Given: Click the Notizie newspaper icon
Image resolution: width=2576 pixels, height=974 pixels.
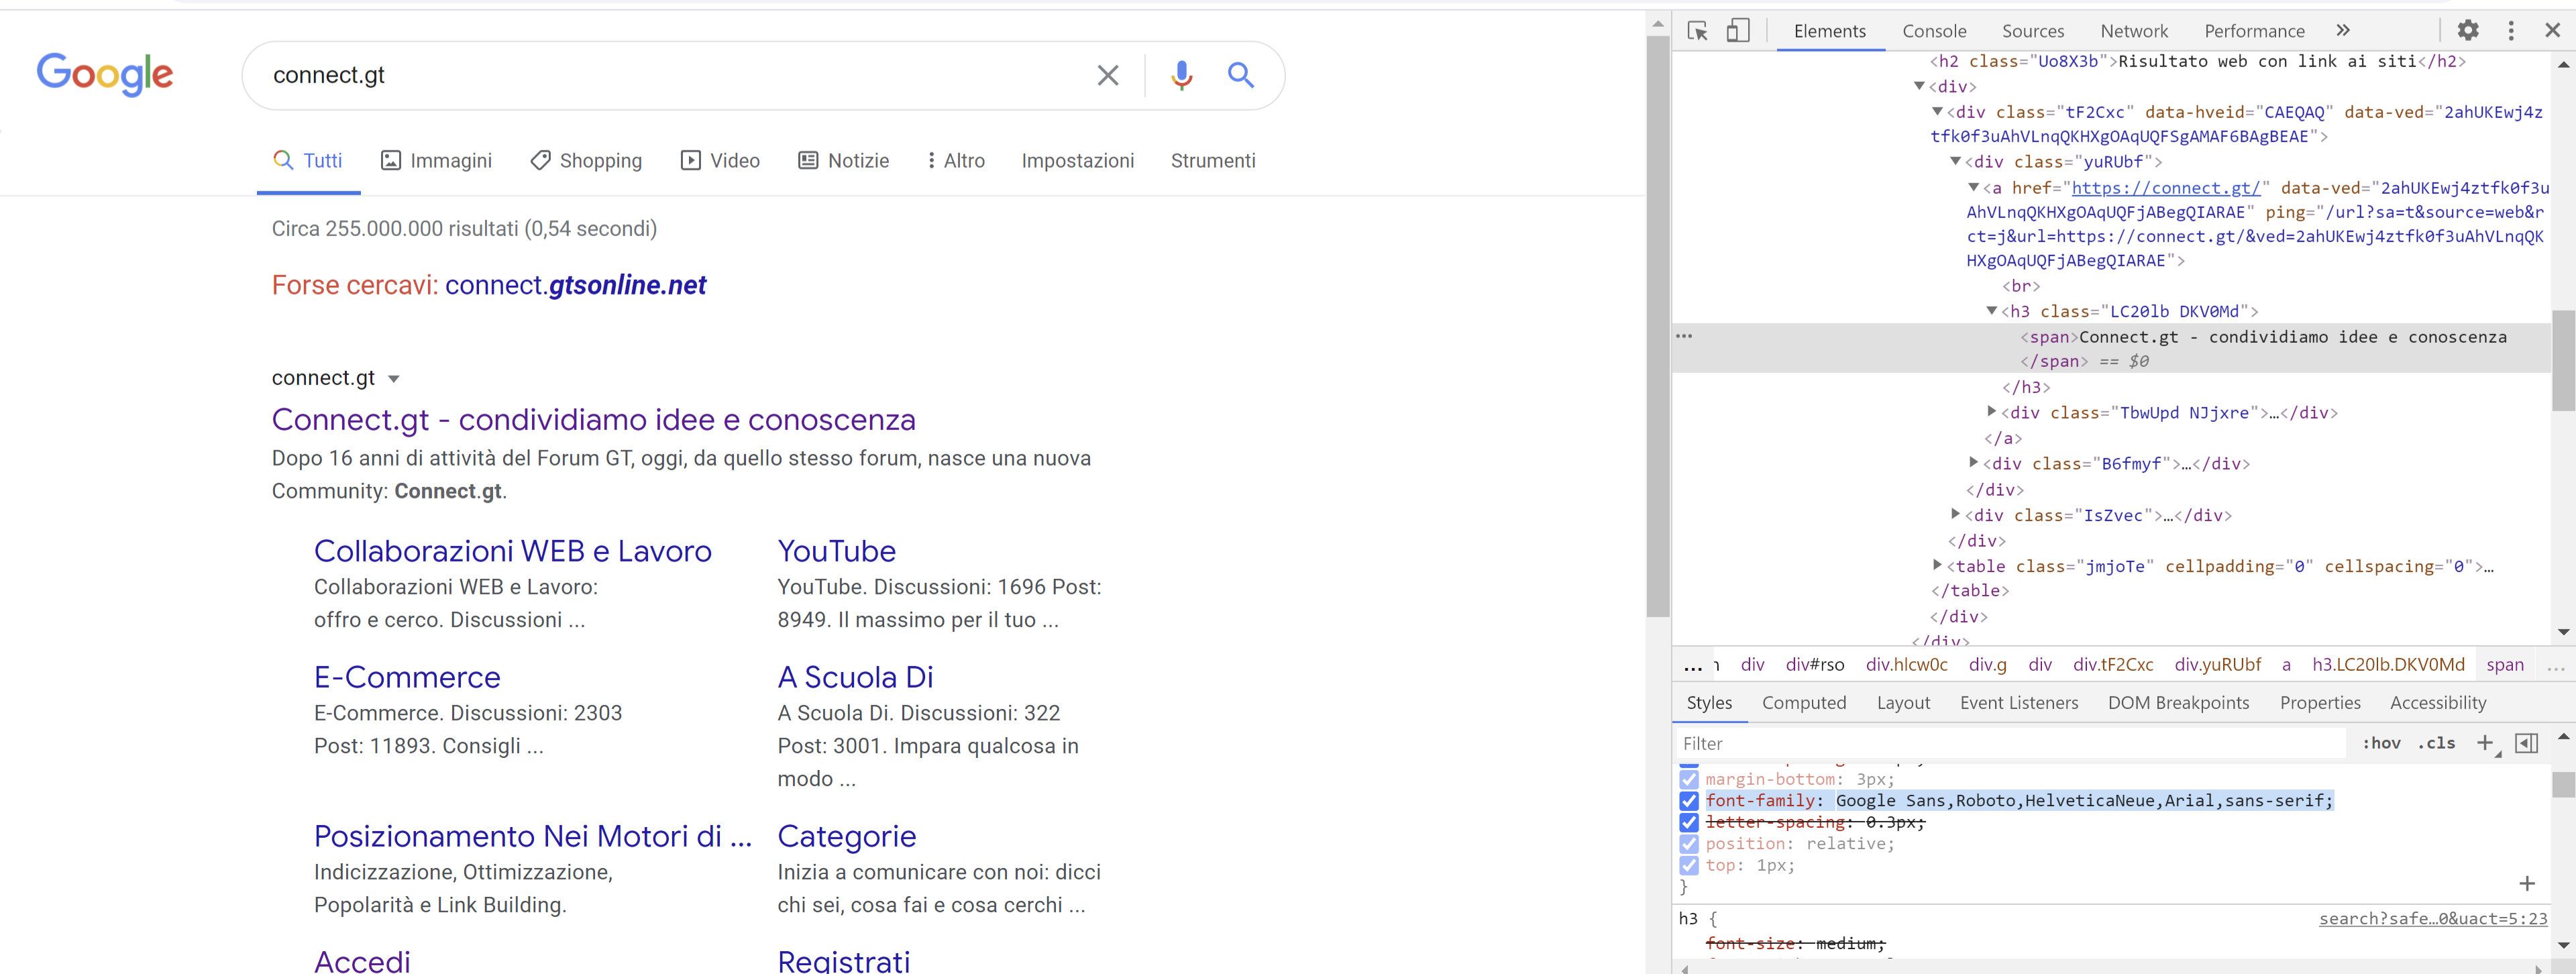Looking at the screenshot, I should coord(808,160).
